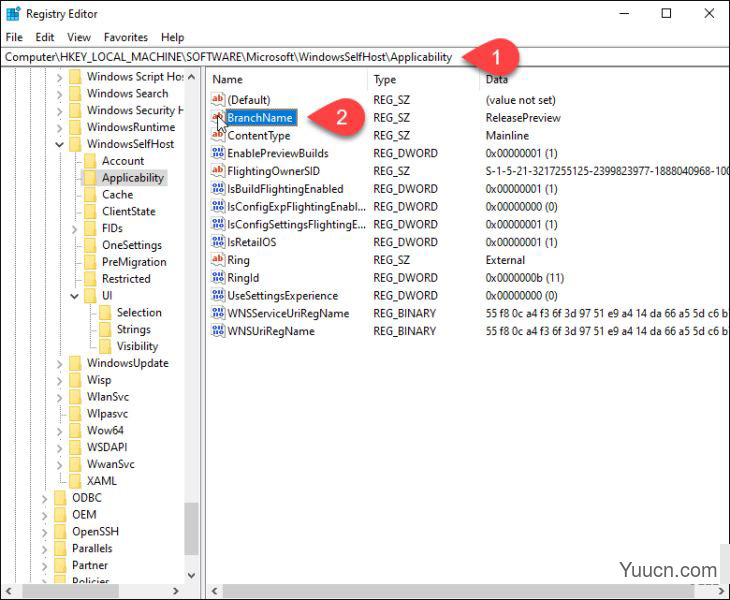Click the ClientState folder icon
730x600 pixels.
coord(90,211)
